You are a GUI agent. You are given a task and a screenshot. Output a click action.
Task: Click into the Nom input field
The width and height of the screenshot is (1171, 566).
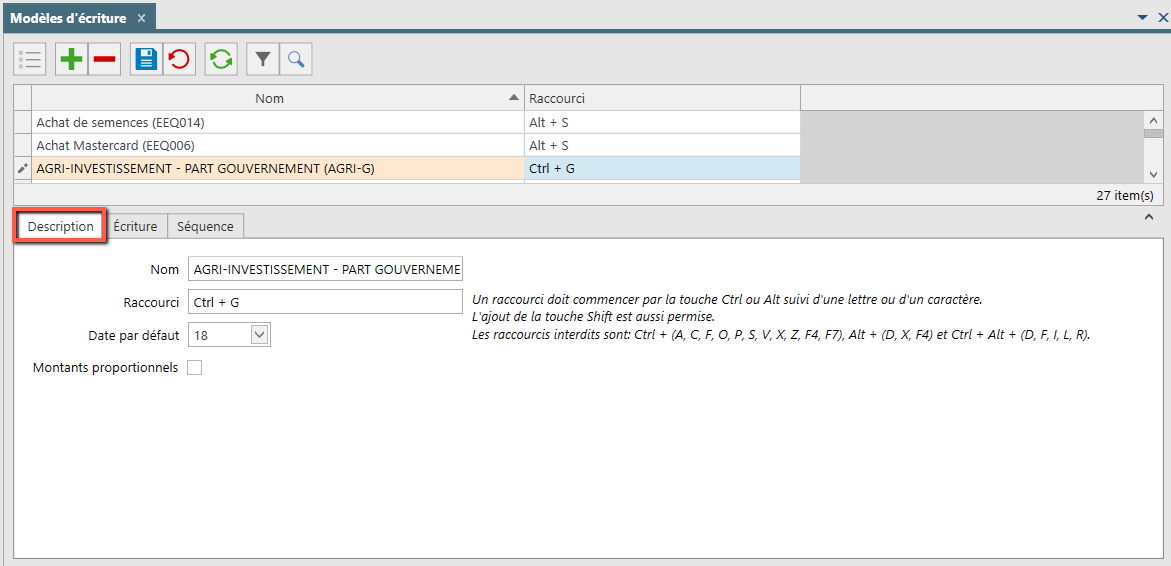[x=326, y=269]
